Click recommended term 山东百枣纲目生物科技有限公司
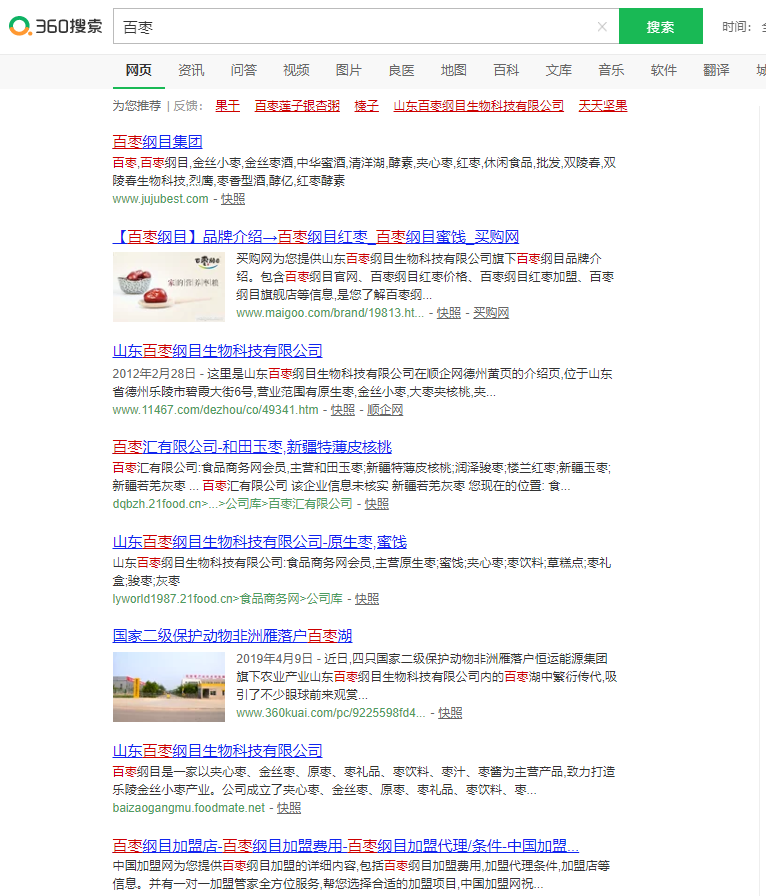Screen dimensions: 766x896 coord(478,106)
